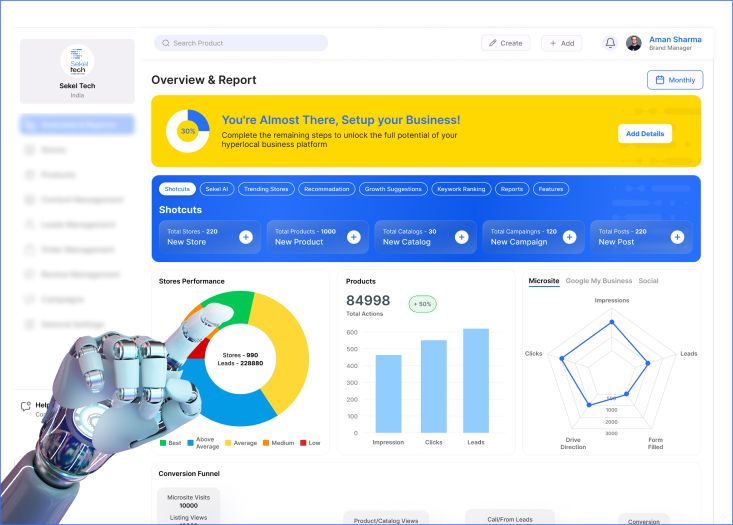Click the plus icon on New Campaign
733x525 pixels.
(569, 237)
